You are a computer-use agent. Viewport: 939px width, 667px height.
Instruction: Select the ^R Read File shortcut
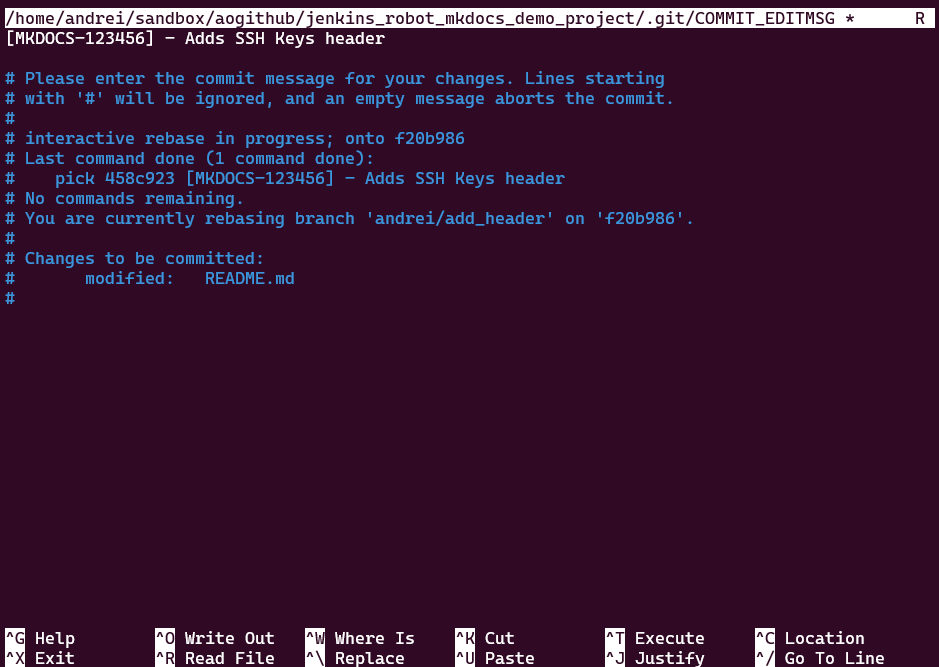click(x=215, y=658)
